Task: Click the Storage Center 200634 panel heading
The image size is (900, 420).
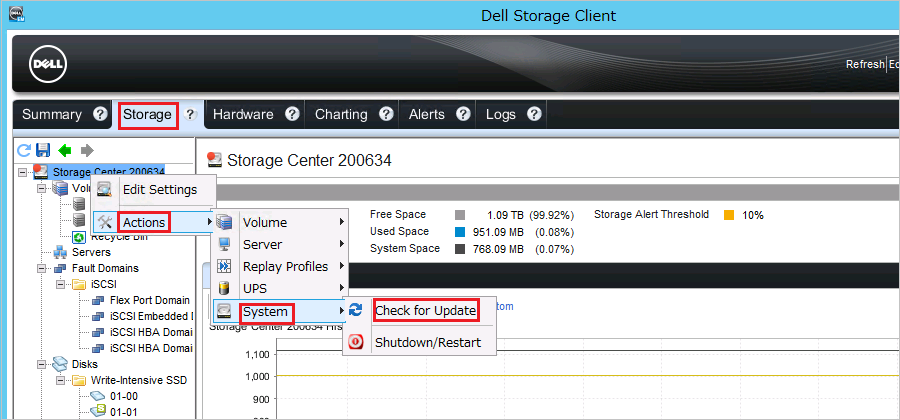Action: [309, 160]
